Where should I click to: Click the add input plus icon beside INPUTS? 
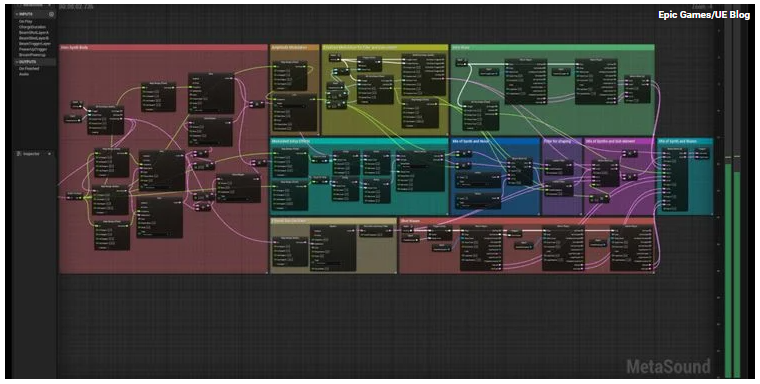coord(51,15)
